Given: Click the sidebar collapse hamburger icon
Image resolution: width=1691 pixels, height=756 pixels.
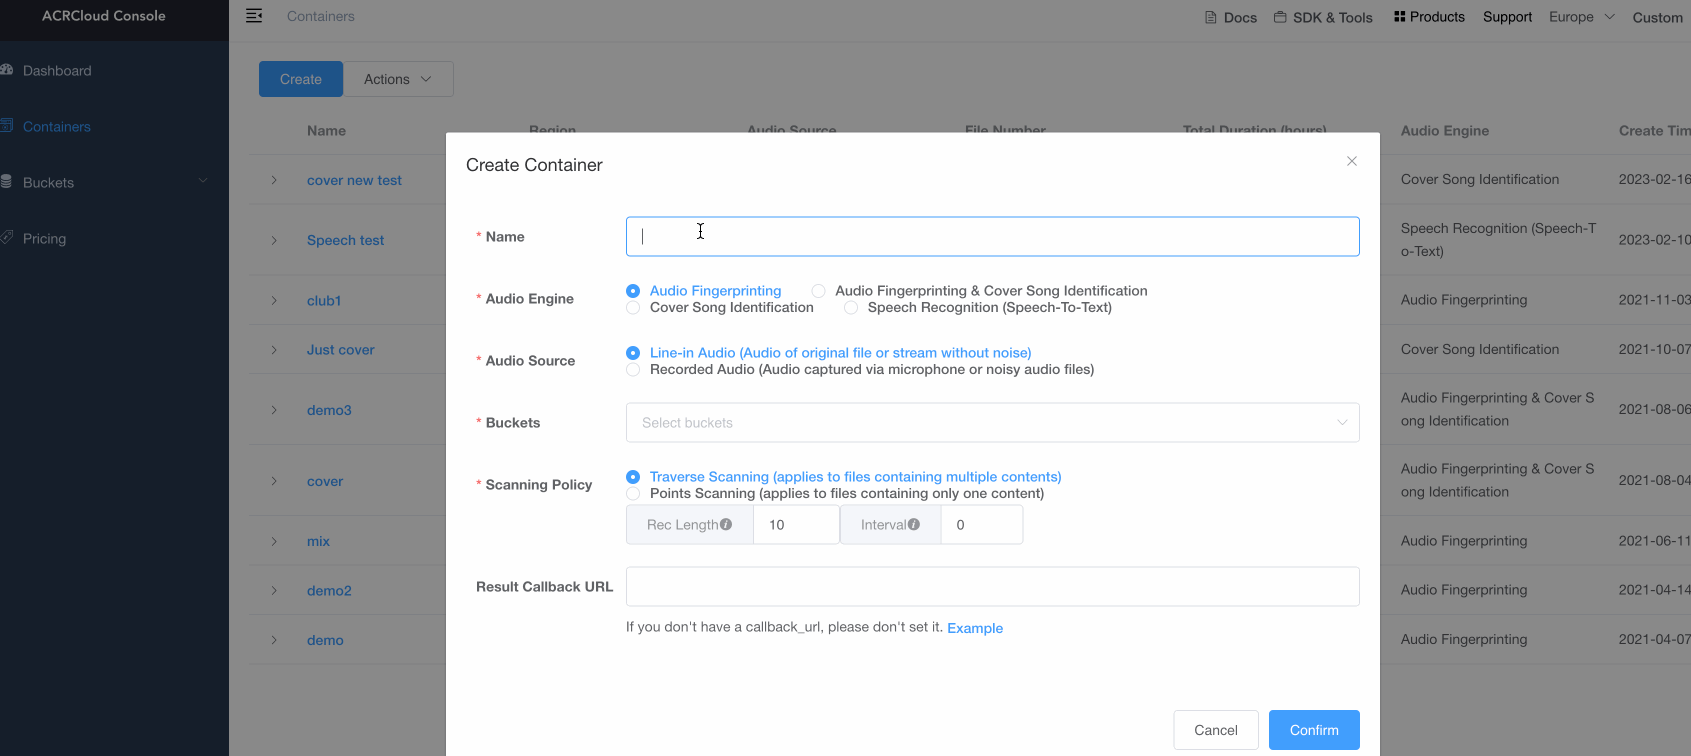Looking at the screenshot, I should tap(254, 16).
